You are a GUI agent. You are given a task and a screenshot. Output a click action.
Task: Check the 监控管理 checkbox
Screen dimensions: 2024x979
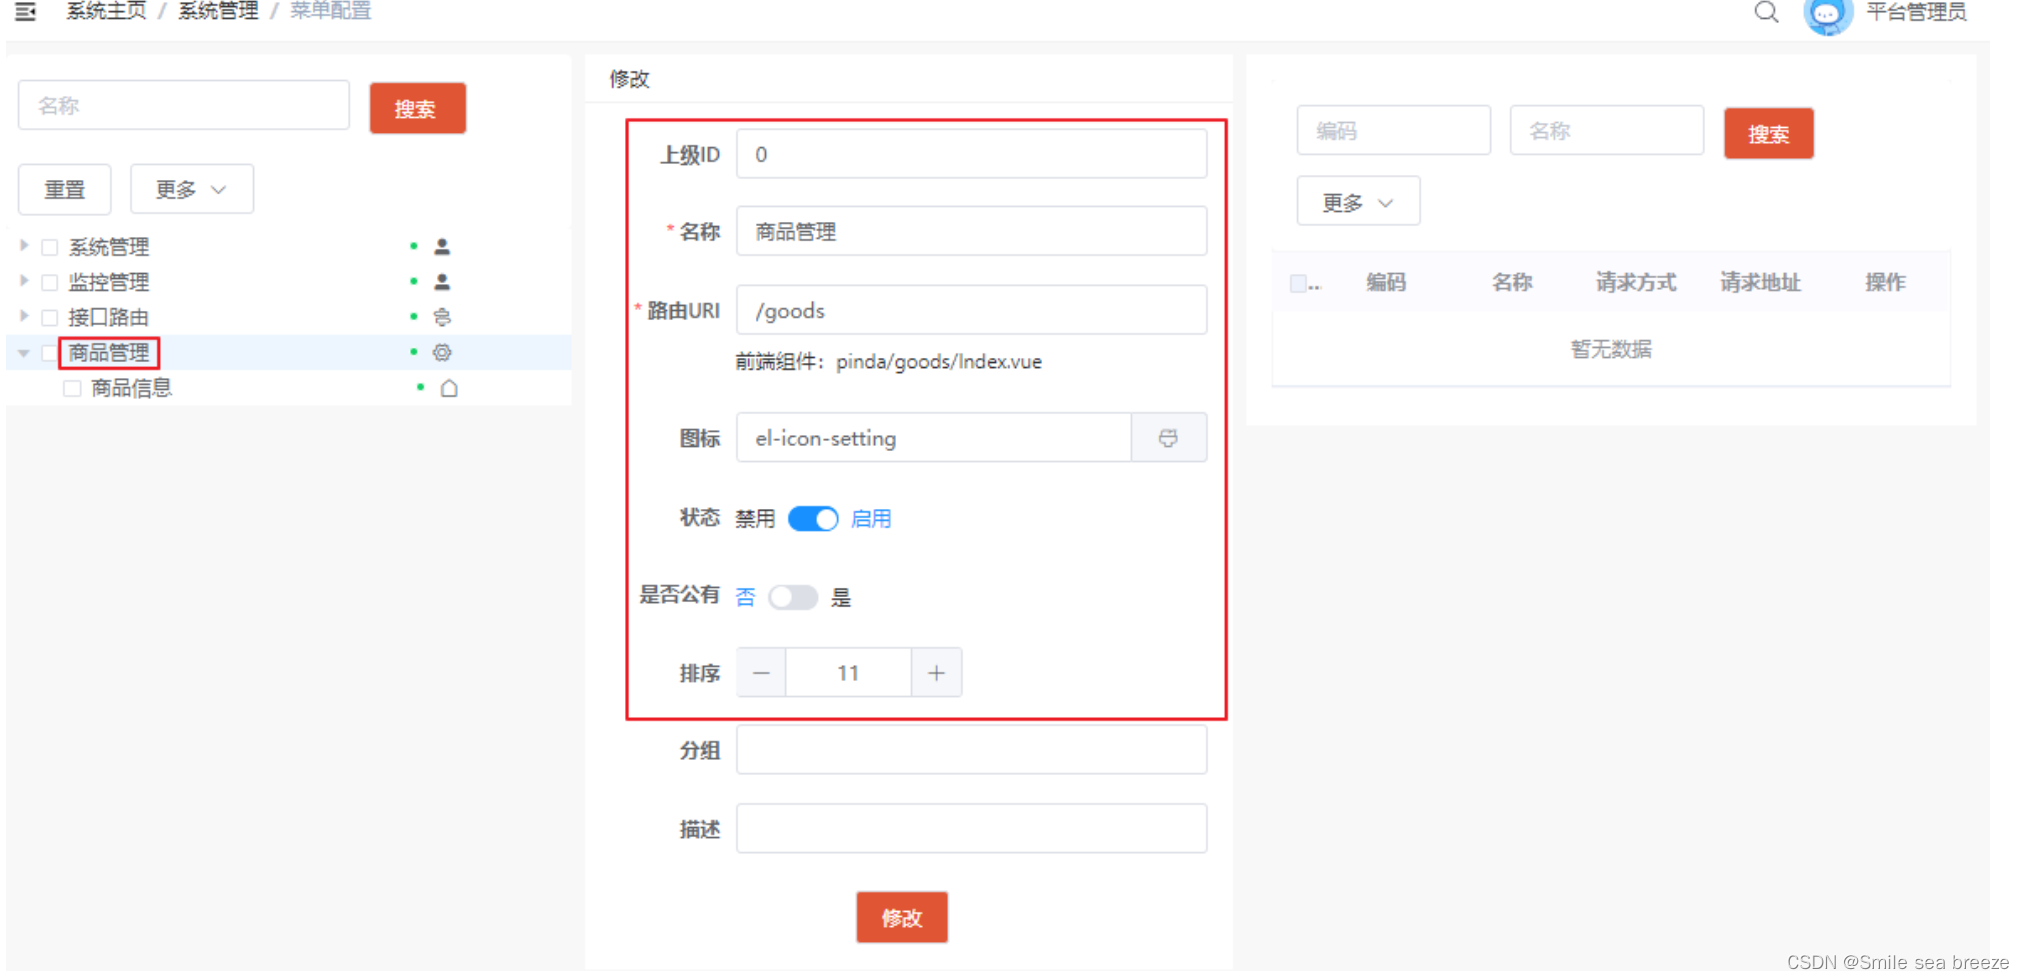(49, 282)
